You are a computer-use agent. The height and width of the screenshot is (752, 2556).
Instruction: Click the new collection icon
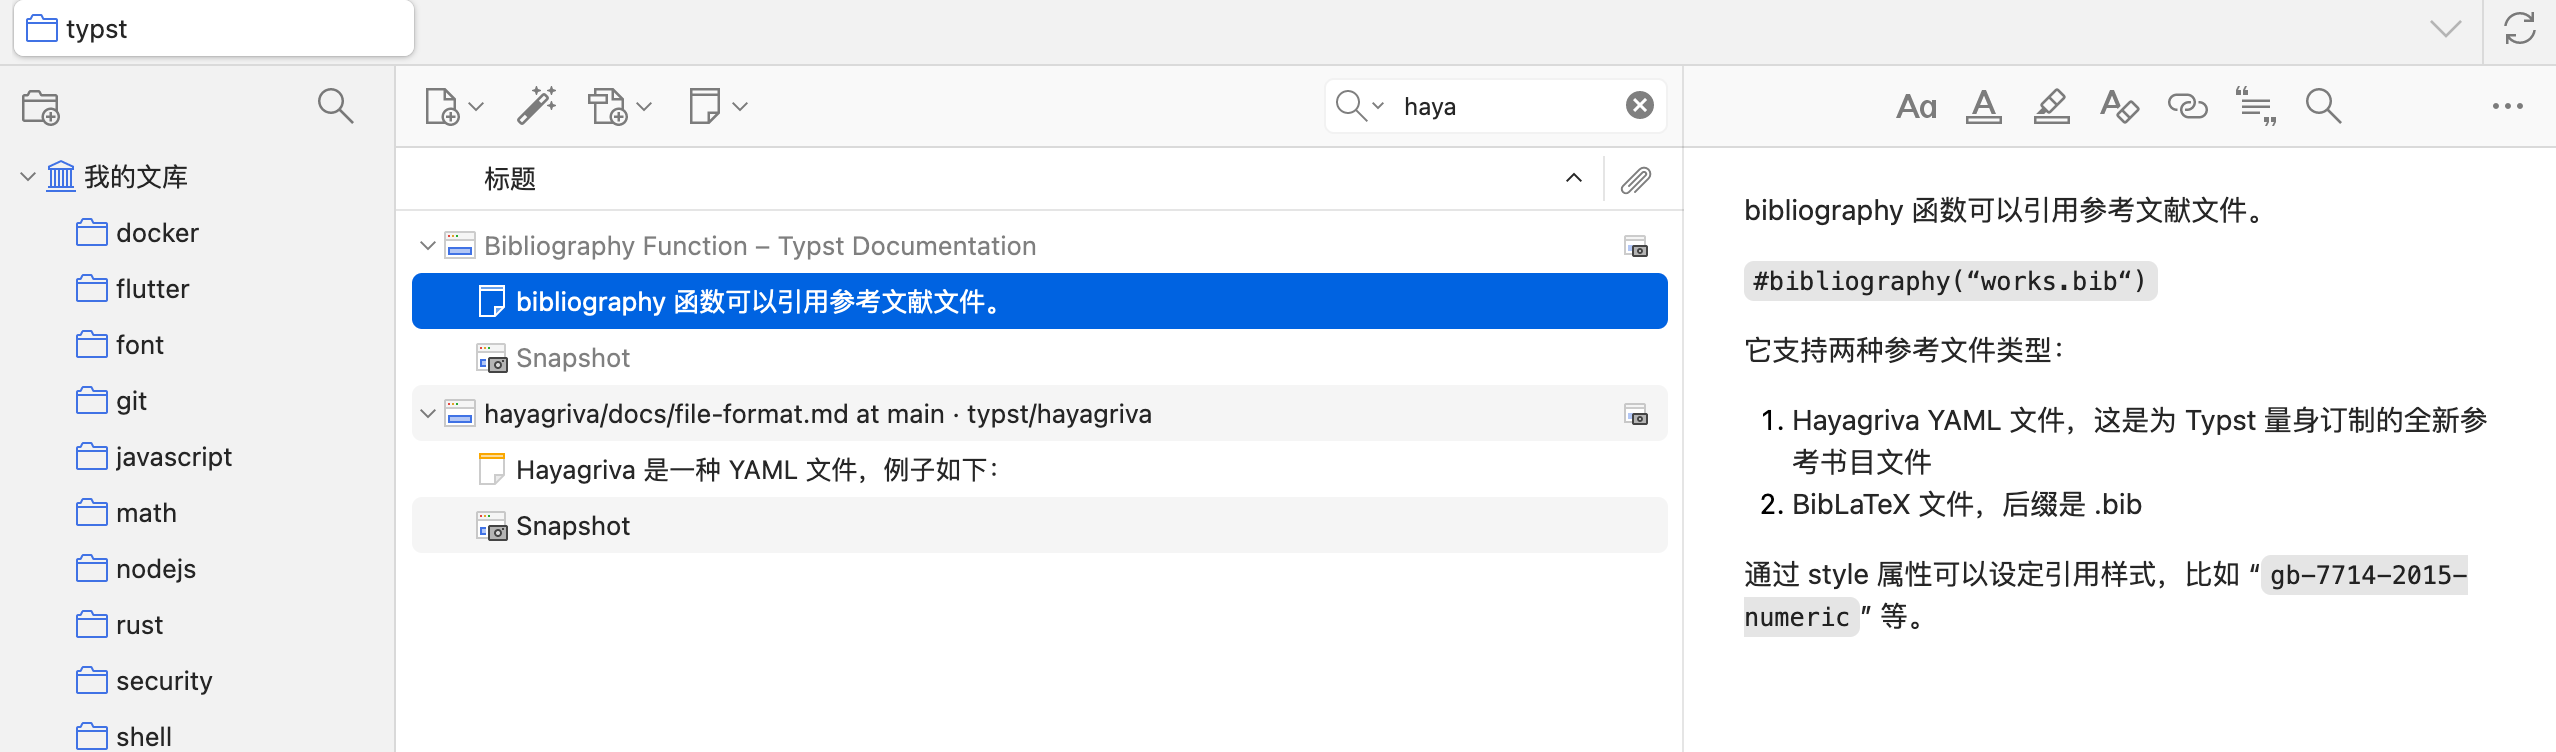point(41,107)
